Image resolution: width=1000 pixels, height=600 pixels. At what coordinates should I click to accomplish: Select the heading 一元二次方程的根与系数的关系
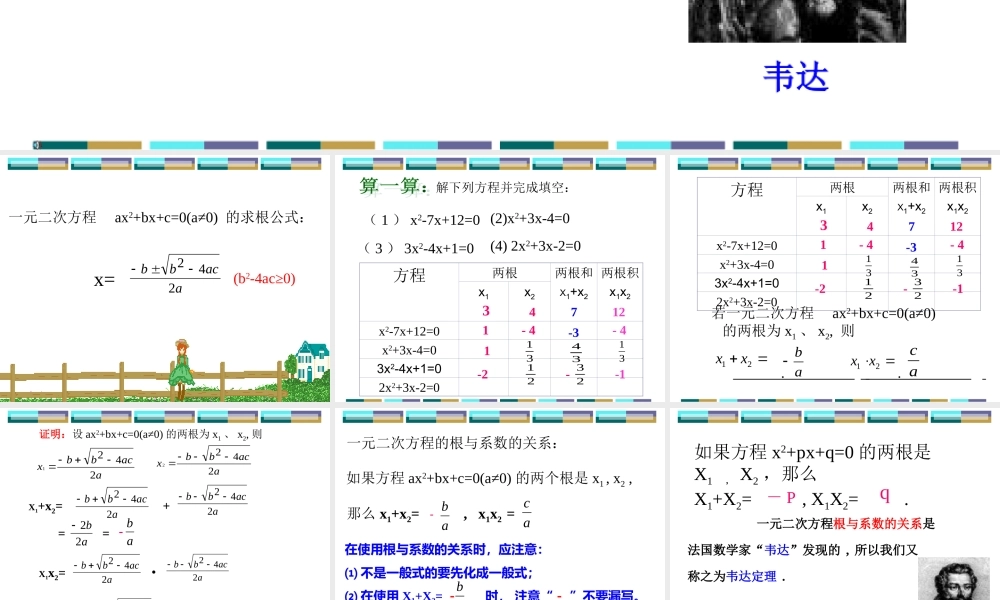coord(452,443)
